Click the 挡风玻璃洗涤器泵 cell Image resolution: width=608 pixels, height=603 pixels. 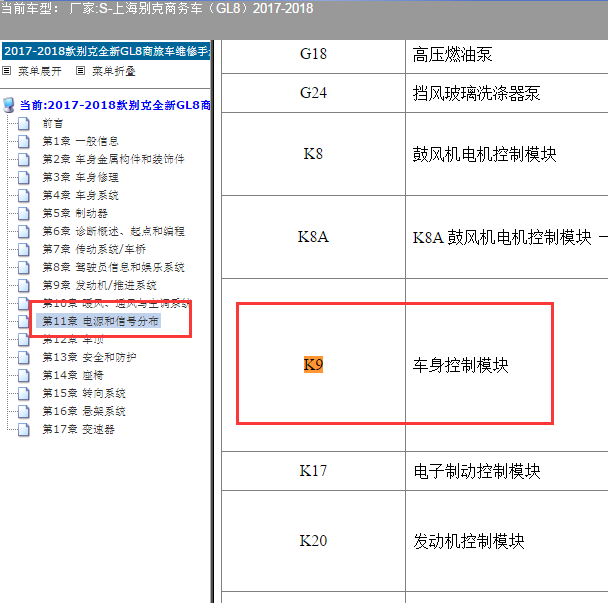506,93
